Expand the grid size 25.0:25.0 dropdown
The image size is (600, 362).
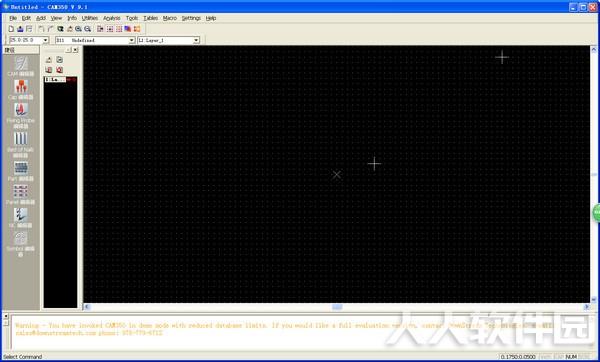(x=46, y=40)
